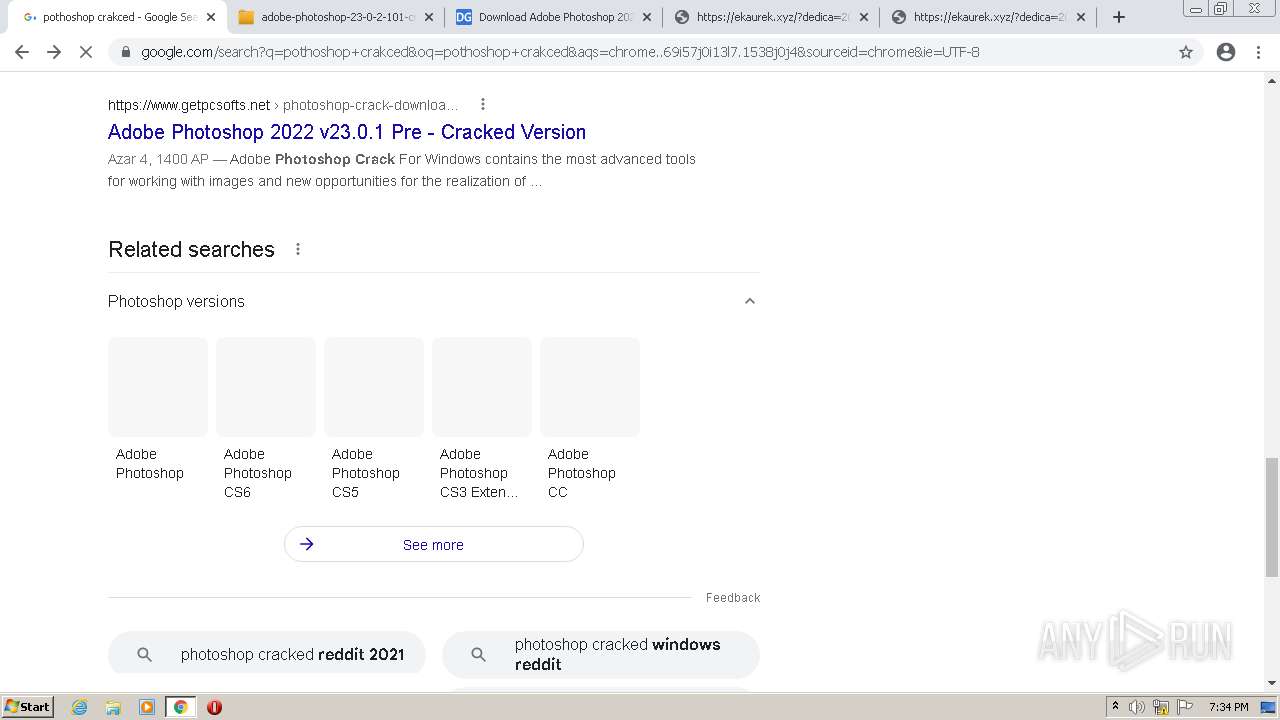
Task: Switch to pothoshop crakced Google Search tab
Action: [x=117, y=17]
